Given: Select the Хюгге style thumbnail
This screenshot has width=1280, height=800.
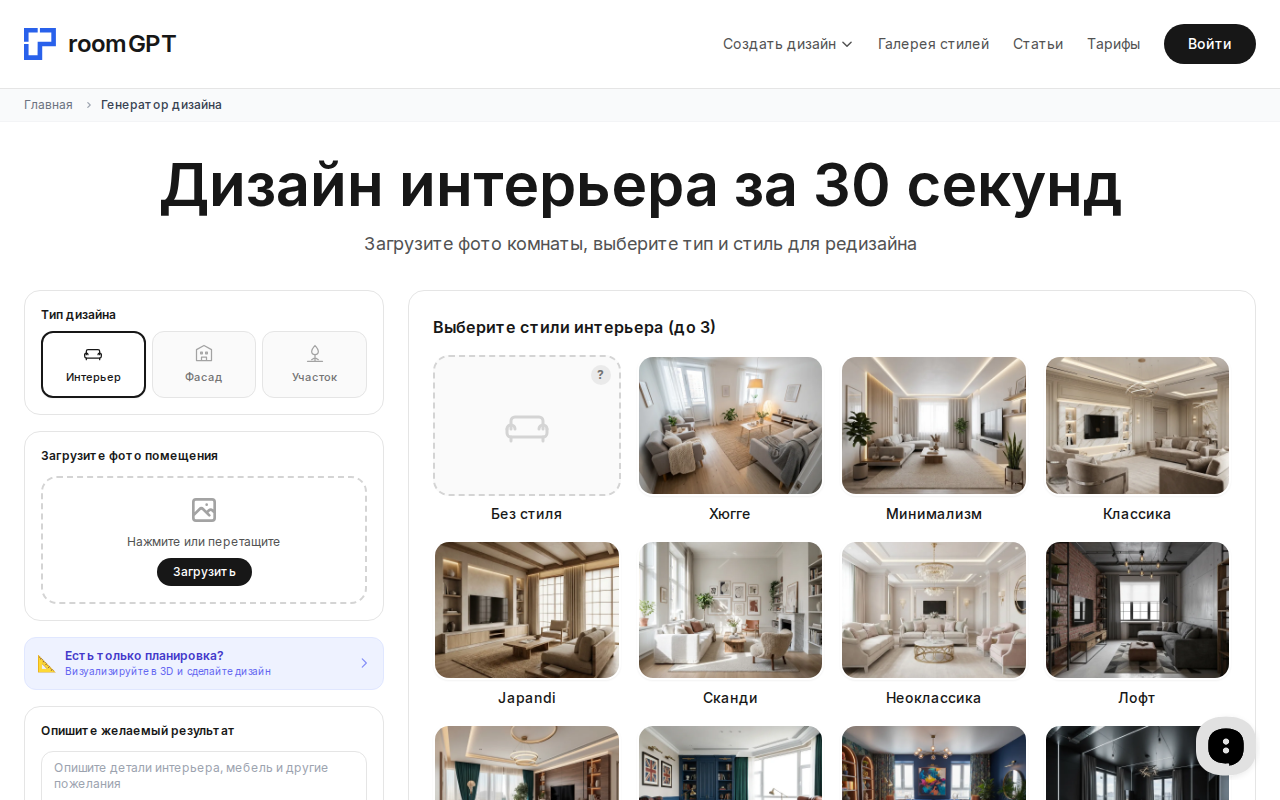Looking at the screenshot, I should click(730, 425).
